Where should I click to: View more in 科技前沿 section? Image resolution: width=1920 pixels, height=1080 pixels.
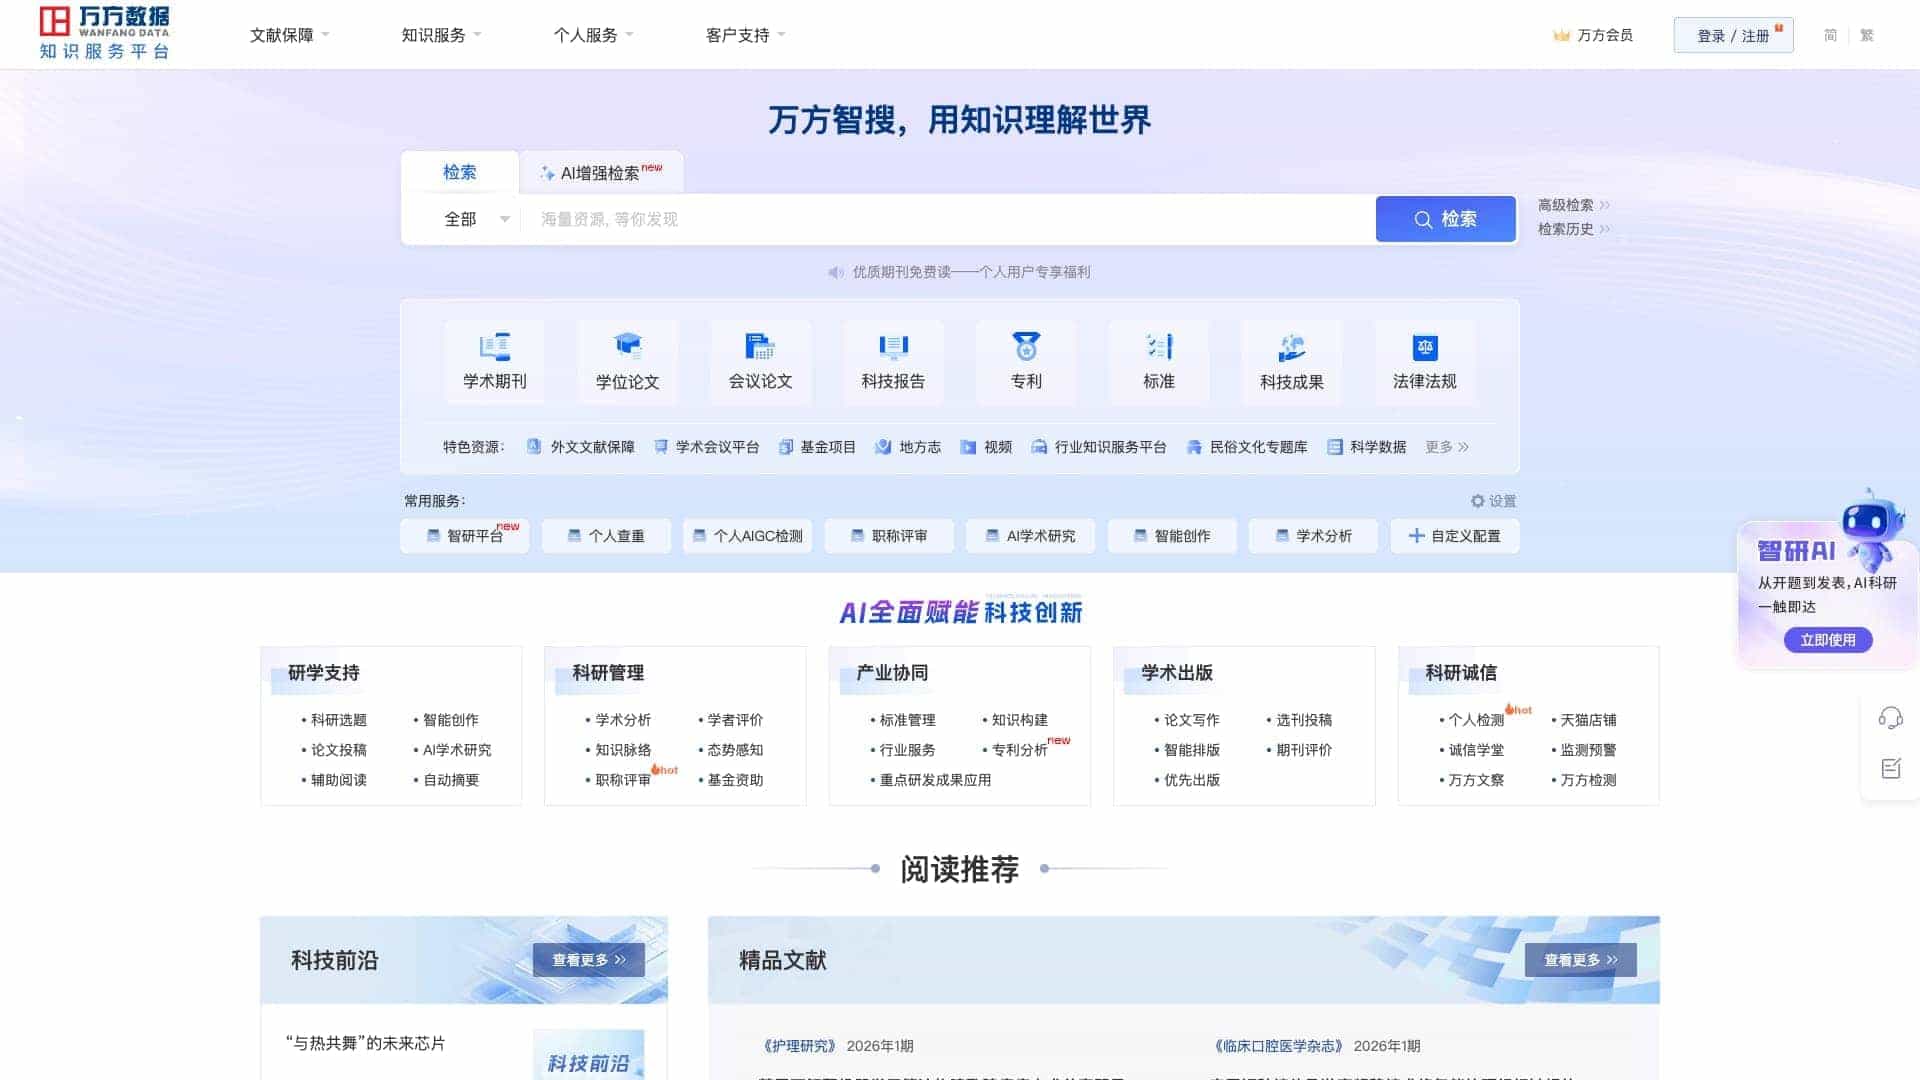(588, 960)
